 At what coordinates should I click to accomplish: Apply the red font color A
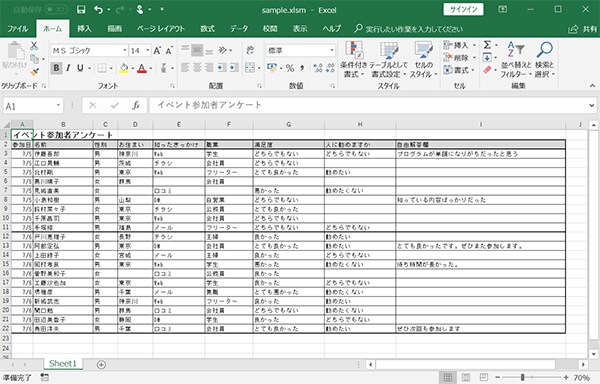tap(142, 68)
